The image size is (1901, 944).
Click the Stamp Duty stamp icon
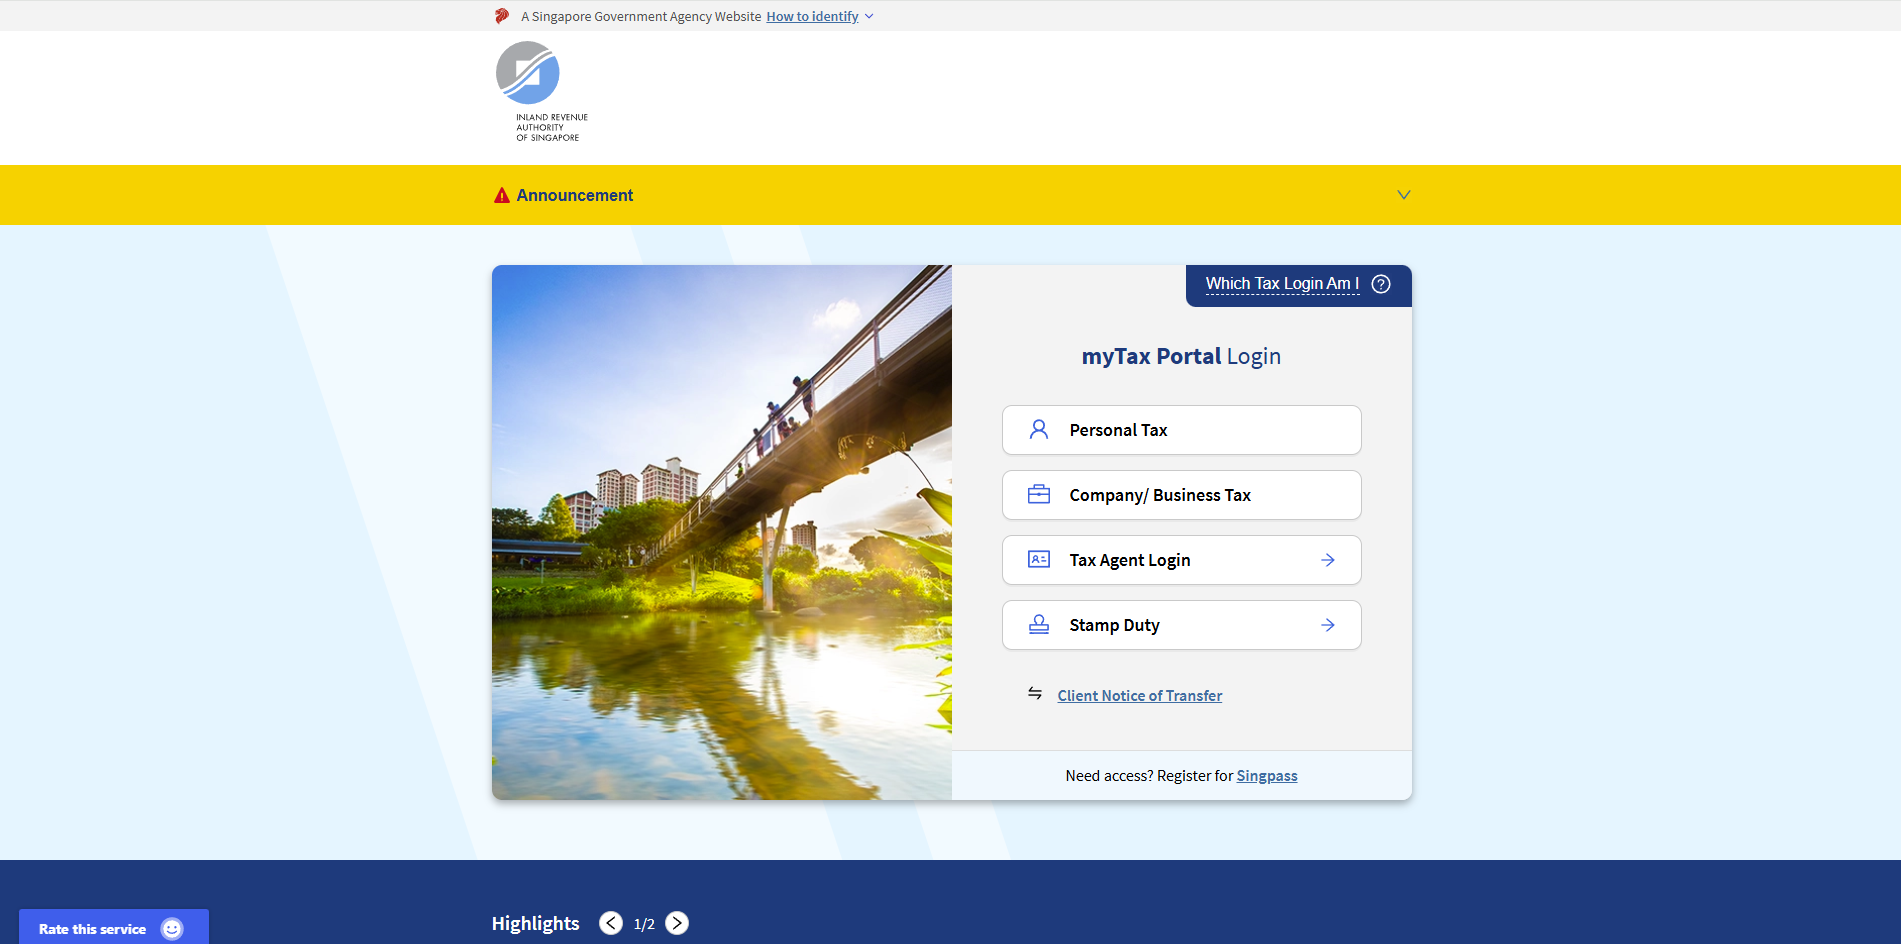click(x=1039, y=625)
